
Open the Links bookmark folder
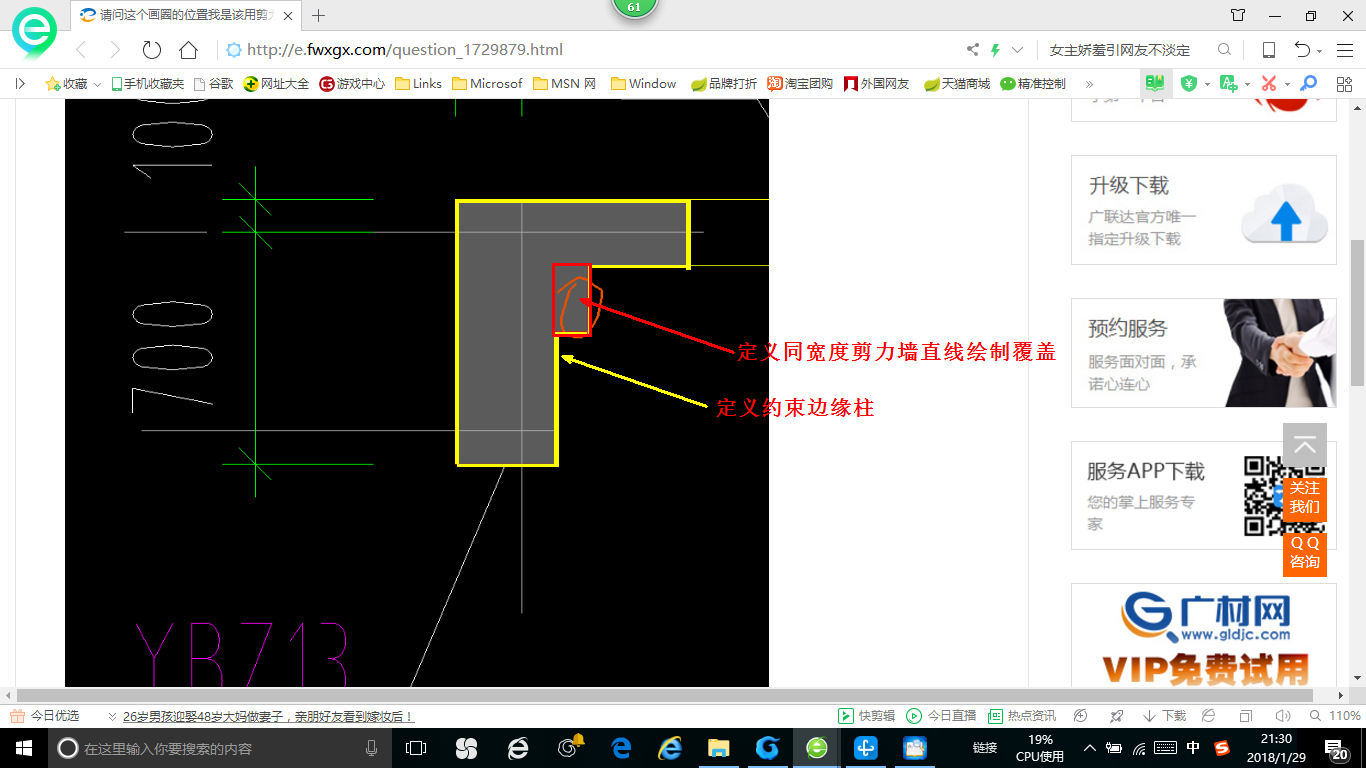418,84
